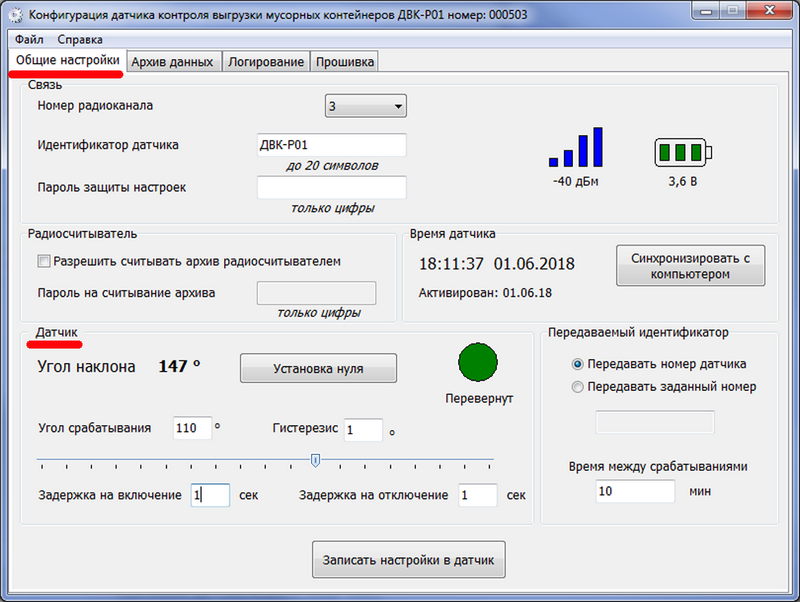This screenshot has width=800, height=602.
Task: Click the application icon in the title bar
Action: 16,15
